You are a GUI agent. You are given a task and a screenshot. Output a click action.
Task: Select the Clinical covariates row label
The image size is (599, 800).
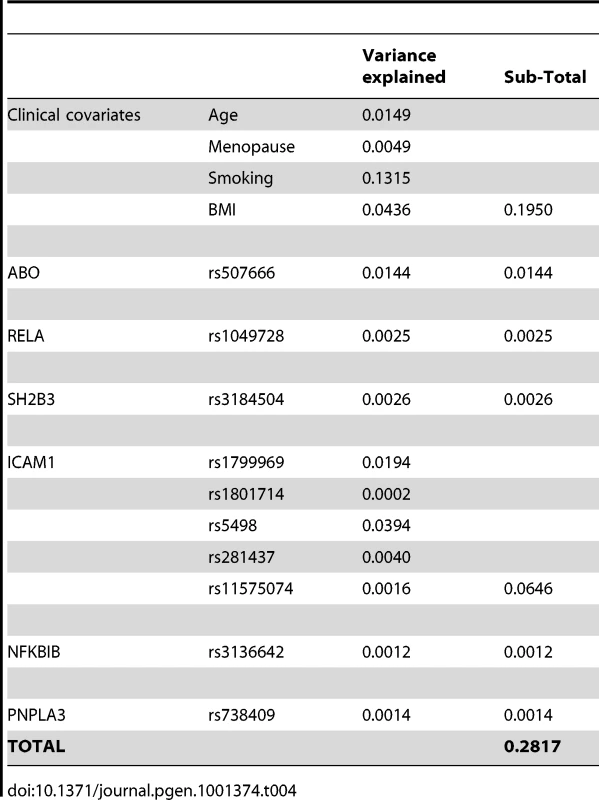coord(74,115)
